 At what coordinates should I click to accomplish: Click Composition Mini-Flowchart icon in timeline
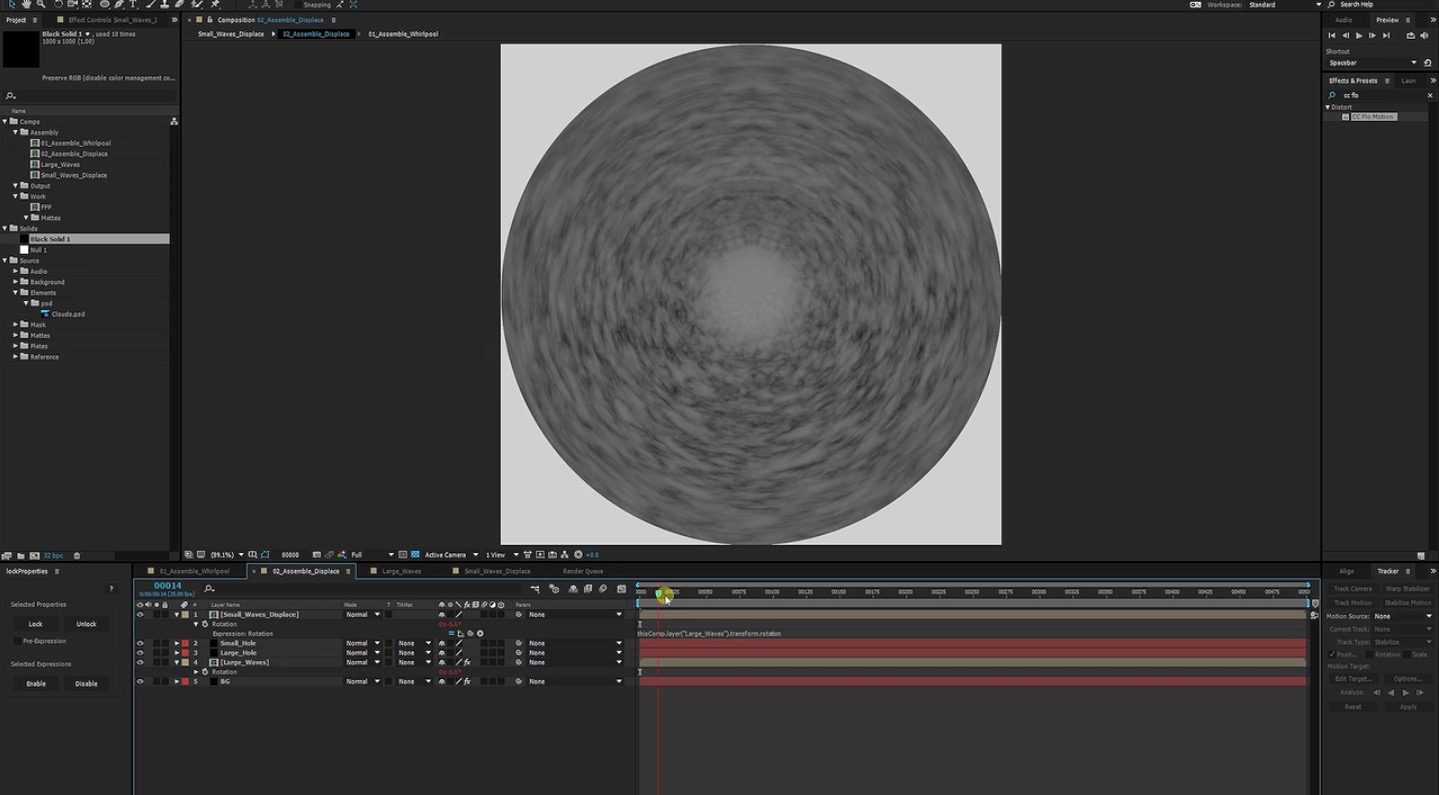pos(535,589)
